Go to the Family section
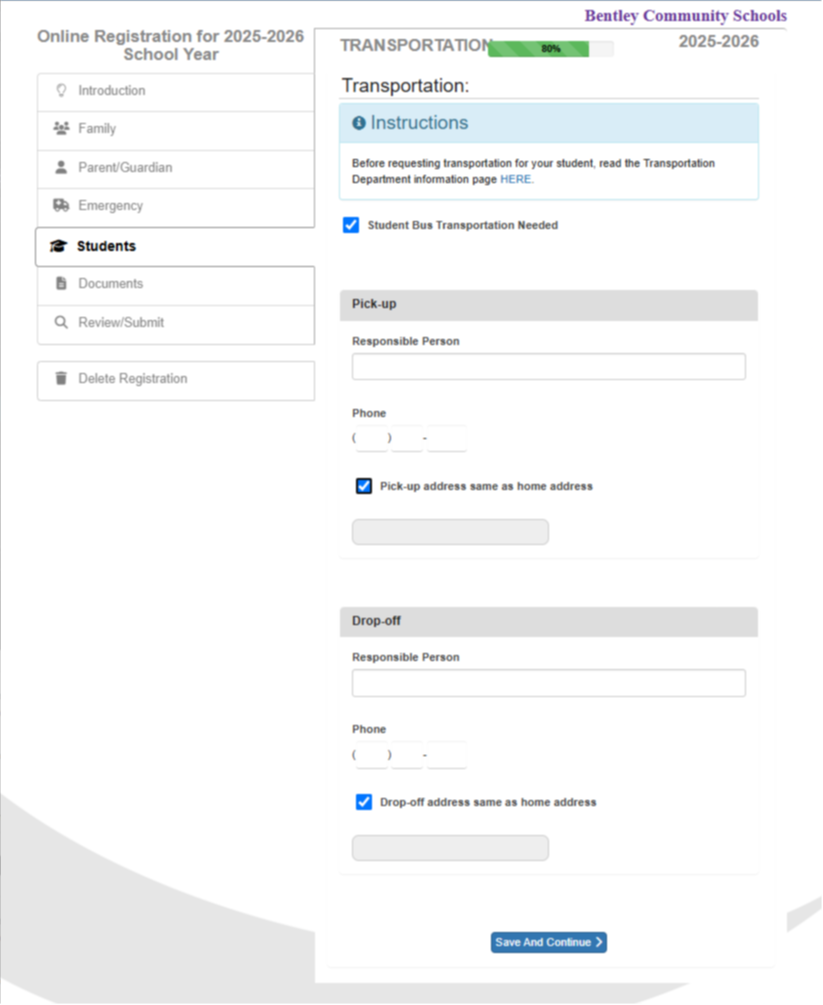Image resolution: width=823 pixels, height=1005 pixels. (x=176, y=131)
